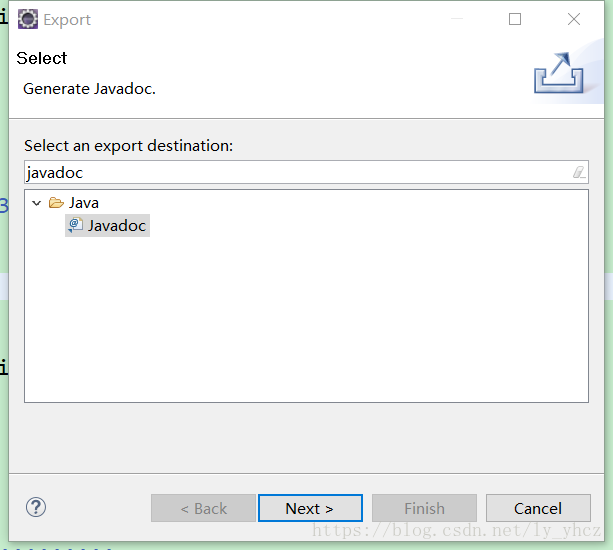The width and height of the screenshot is (613, 550).
Task: Click the Java folder icon
Action: (56, 203)
